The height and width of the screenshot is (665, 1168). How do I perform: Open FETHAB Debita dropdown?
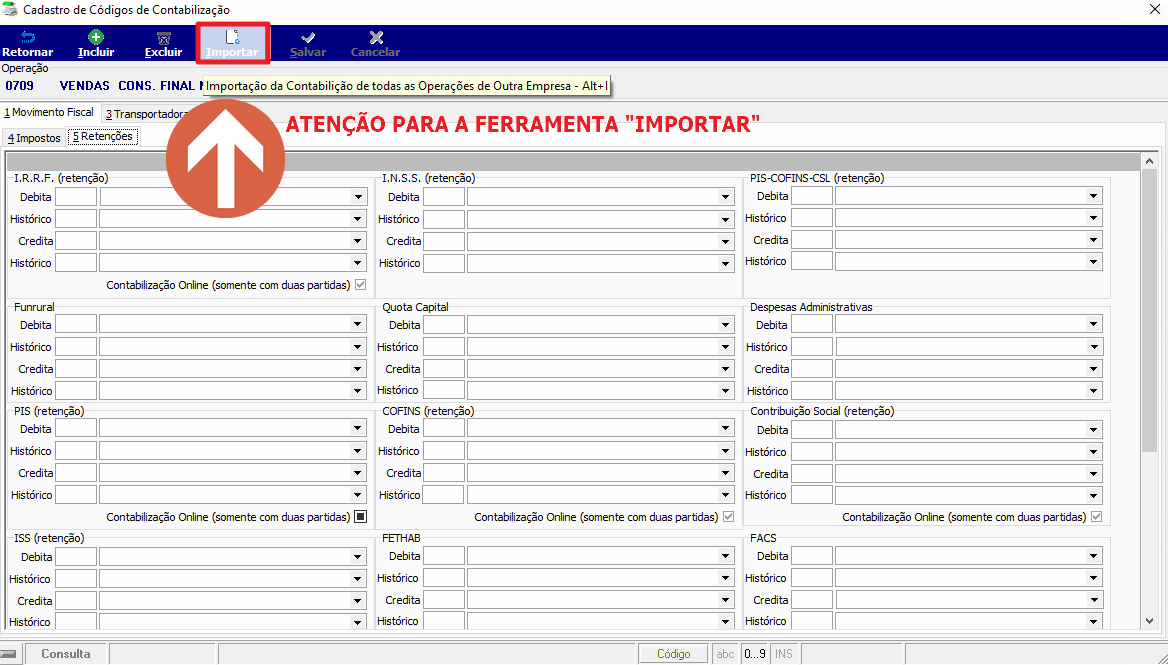(726, 556)
